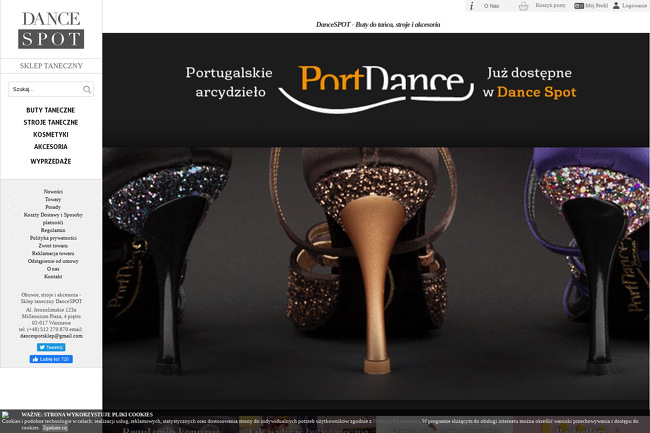Open Kosmetyki menu

pyautogui.click(x=51, y=135)
